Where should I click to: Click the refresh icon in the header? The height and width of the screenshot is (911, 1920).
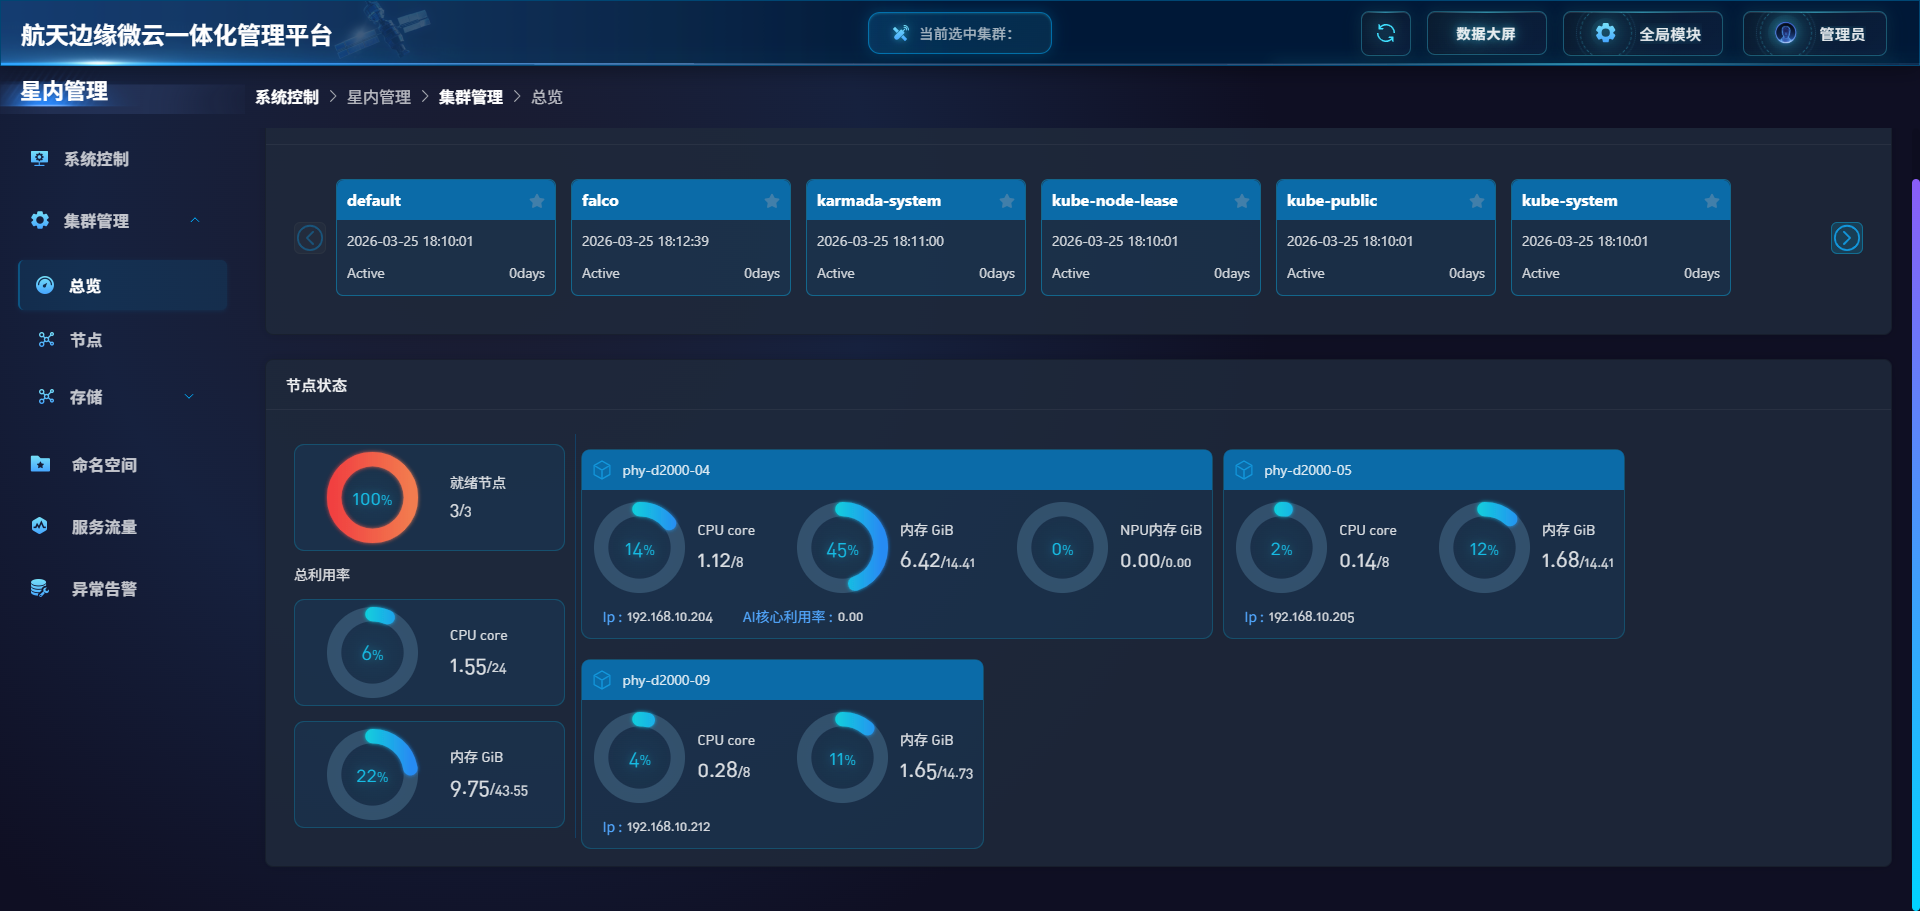(1385, 34)
